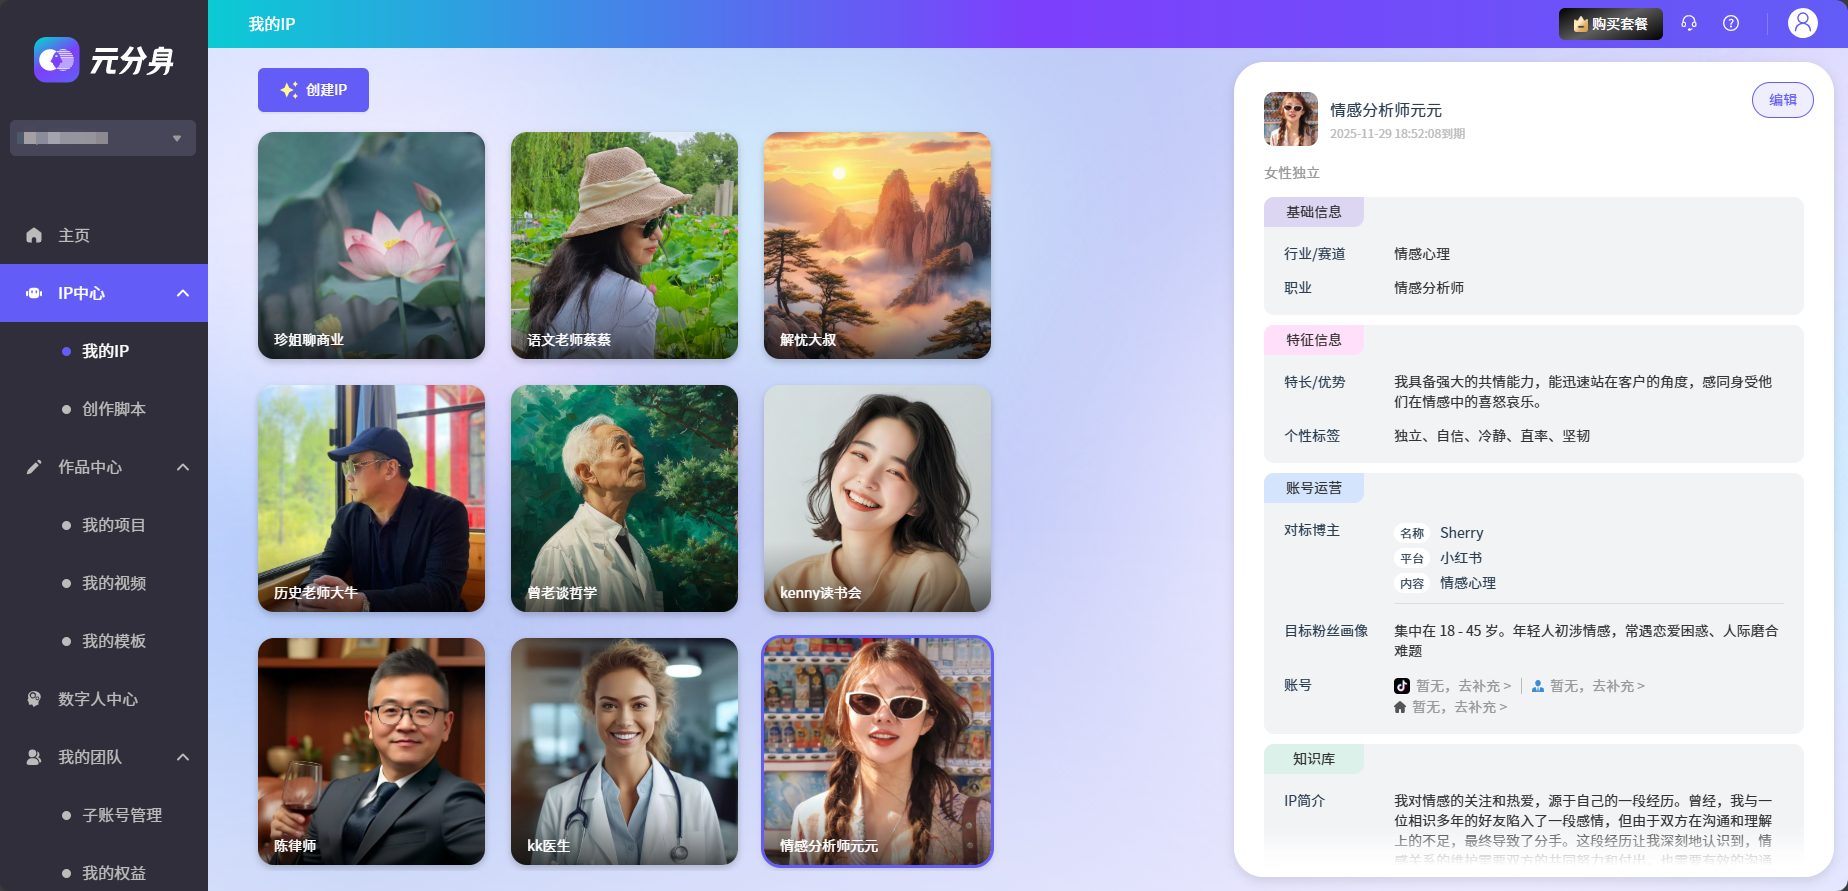
Task: Select the 曾老谈哲学 IP card
Action: click(x=624, y=498)
